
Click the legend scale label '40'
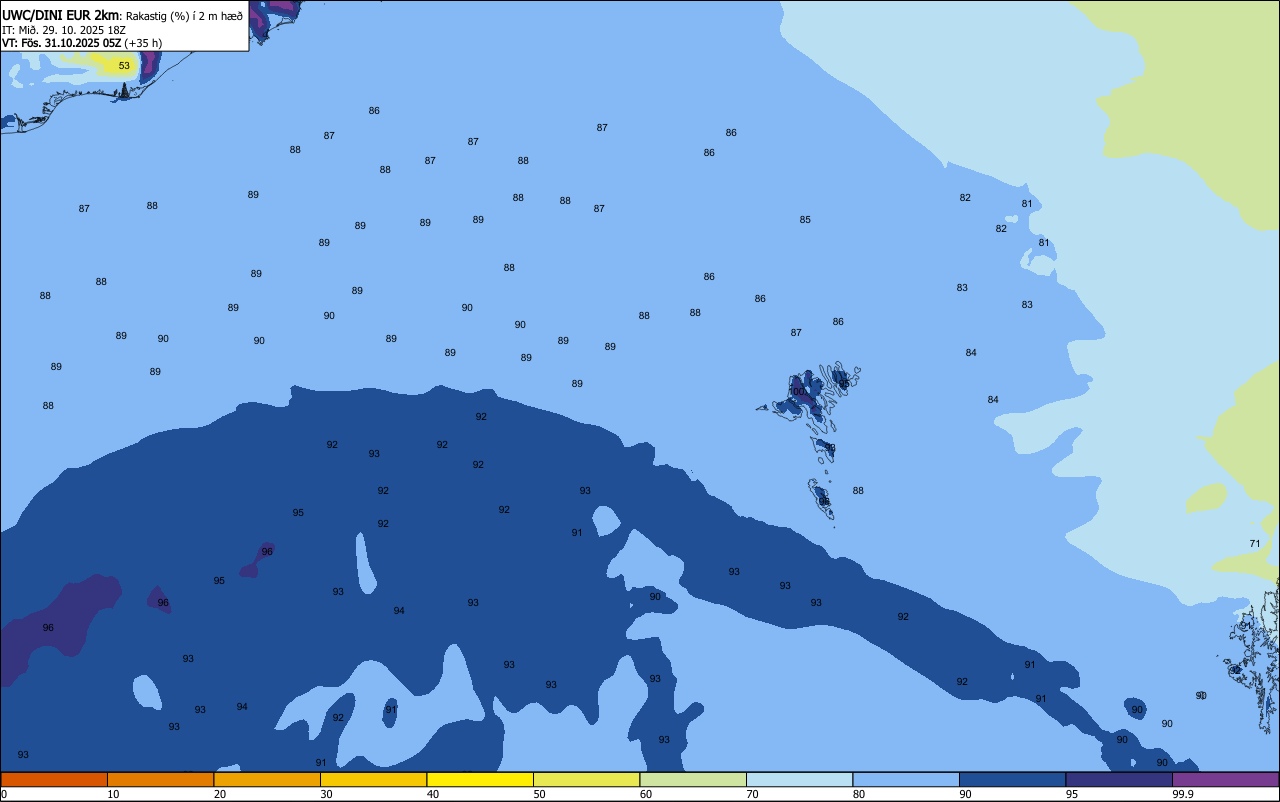[x=433, y=794]
